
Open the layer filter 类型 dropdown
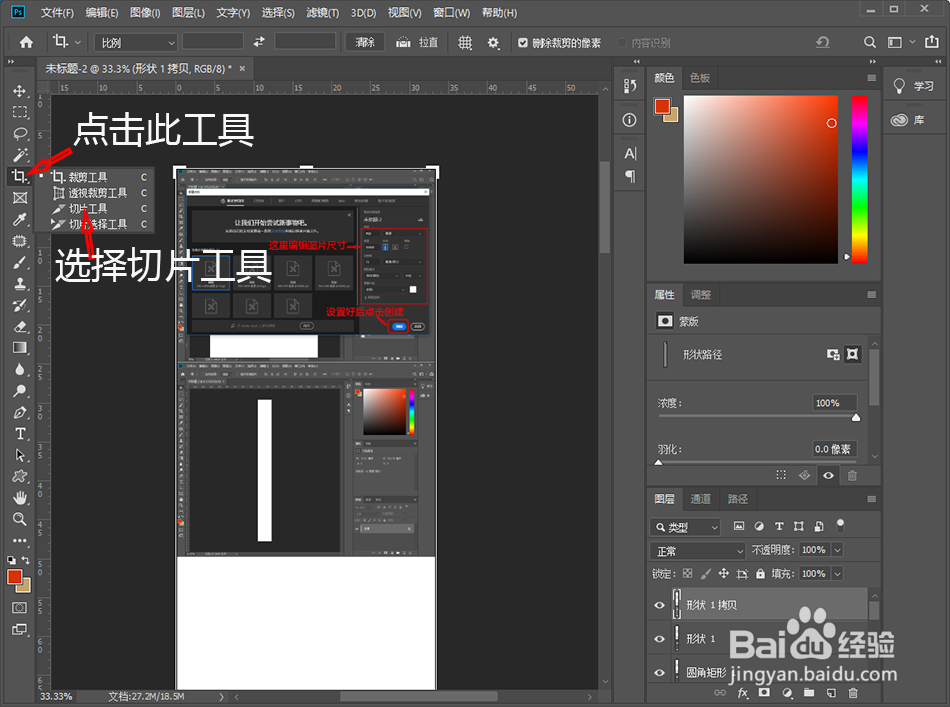[685, 527]
